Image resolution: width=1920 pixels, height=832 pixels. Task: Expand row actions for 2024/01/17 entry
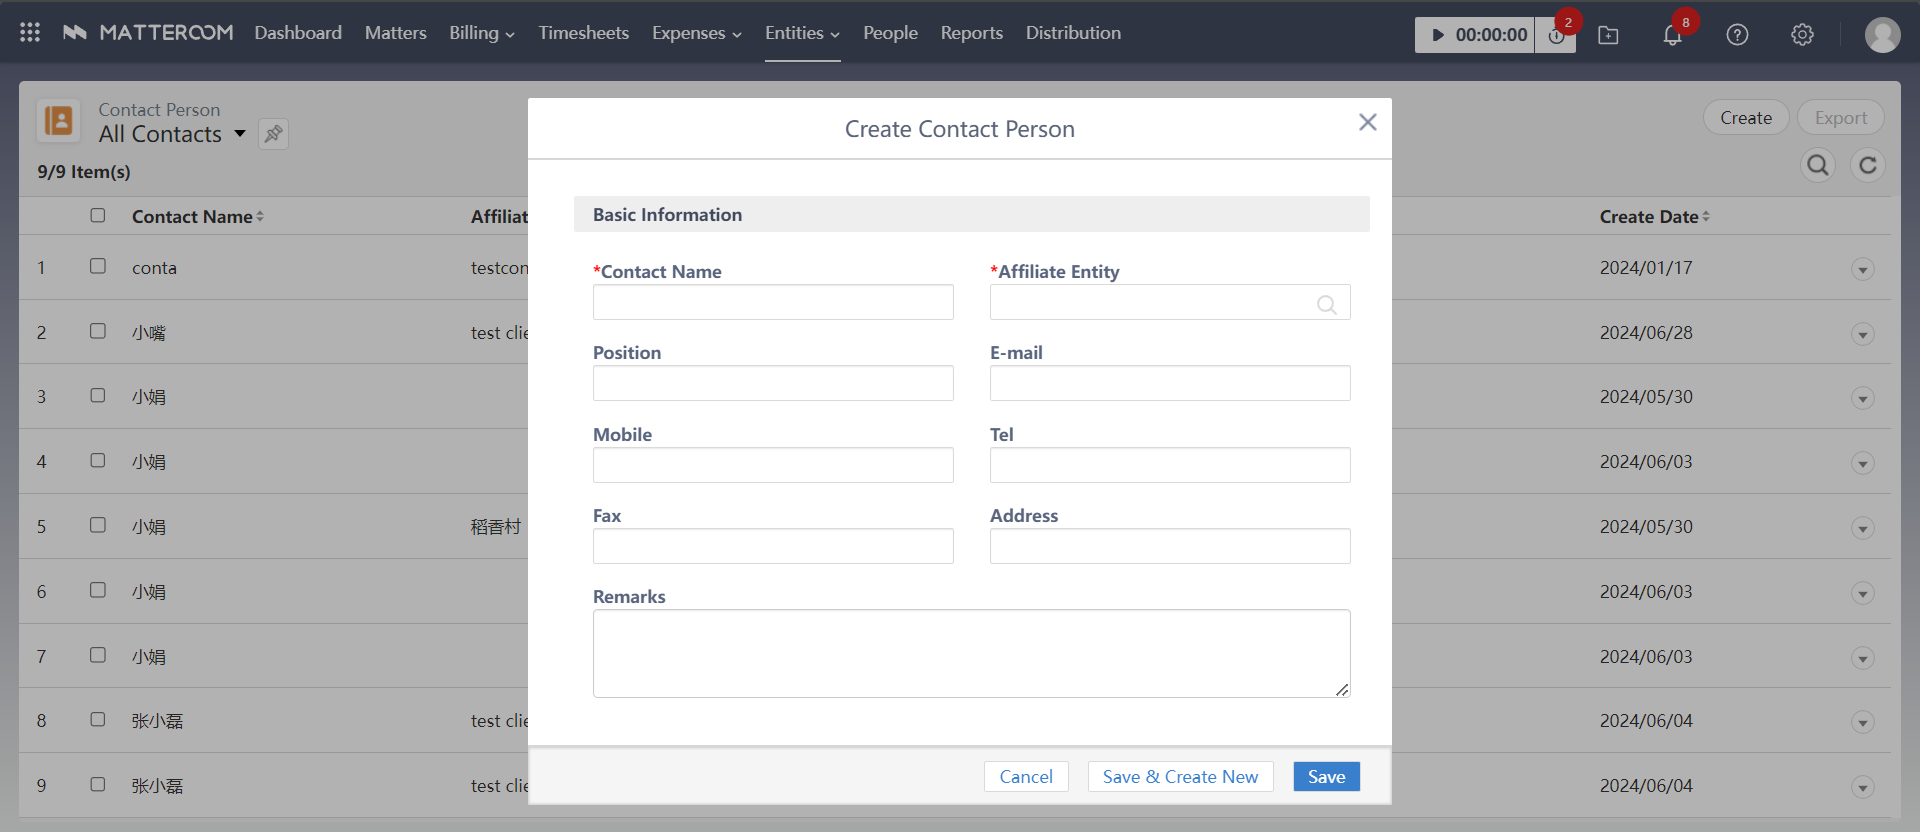point(1862,270)
